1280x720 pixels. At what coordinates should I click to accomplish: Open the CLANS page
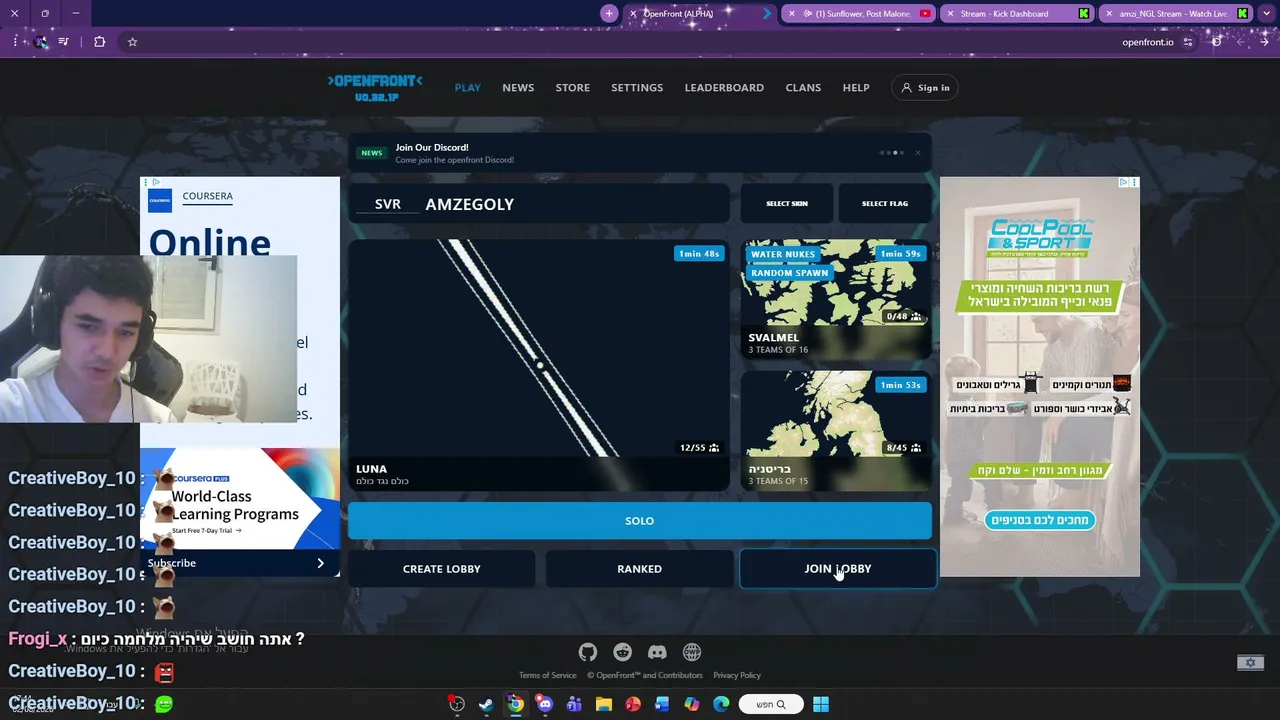(803, 88)
